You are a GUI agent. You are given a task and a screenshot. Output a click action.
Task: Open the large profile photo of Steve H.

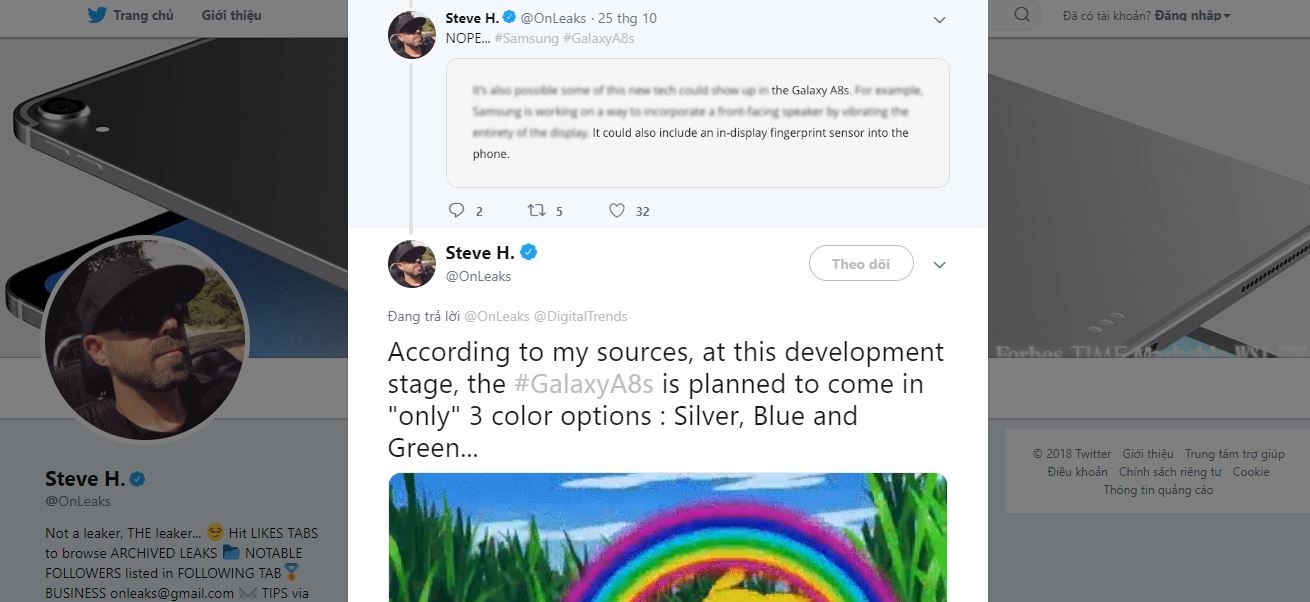(145, 340)
